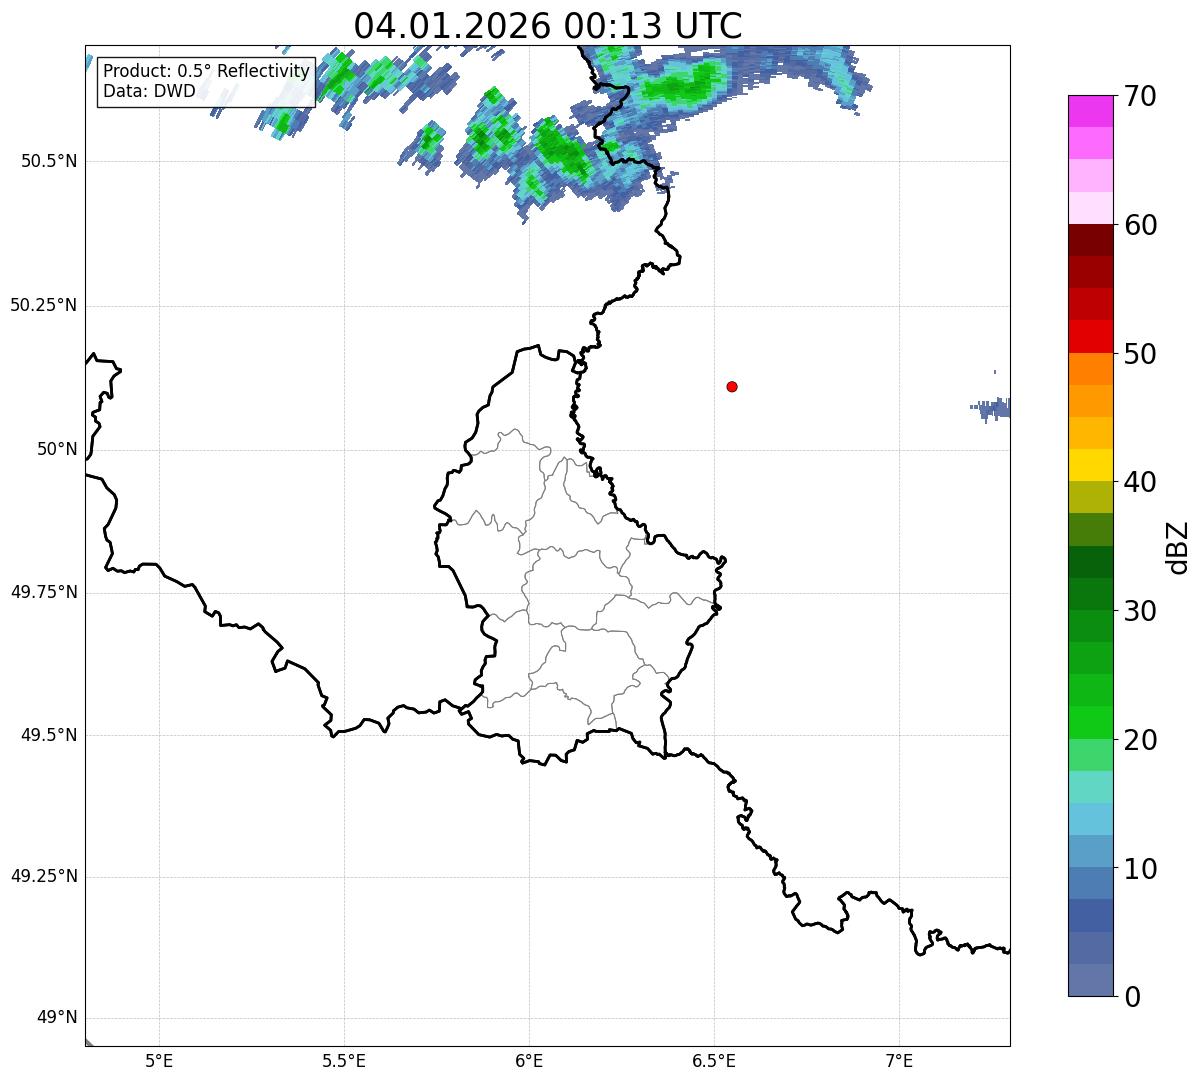1202x1081 pixels.
Task: Click the 49°N latitude label
Action: pos(57,1018)
